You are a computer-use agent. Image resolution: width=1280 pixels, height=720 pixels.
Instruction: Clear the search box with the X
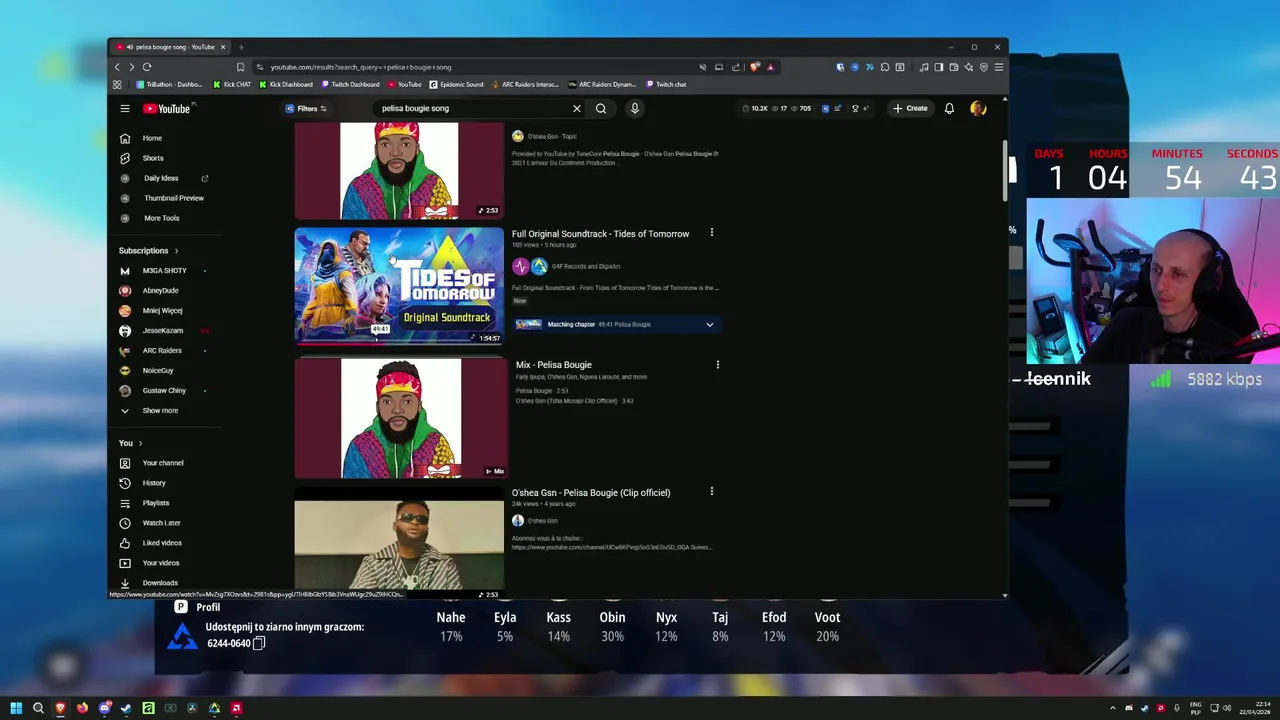point(576,108)
